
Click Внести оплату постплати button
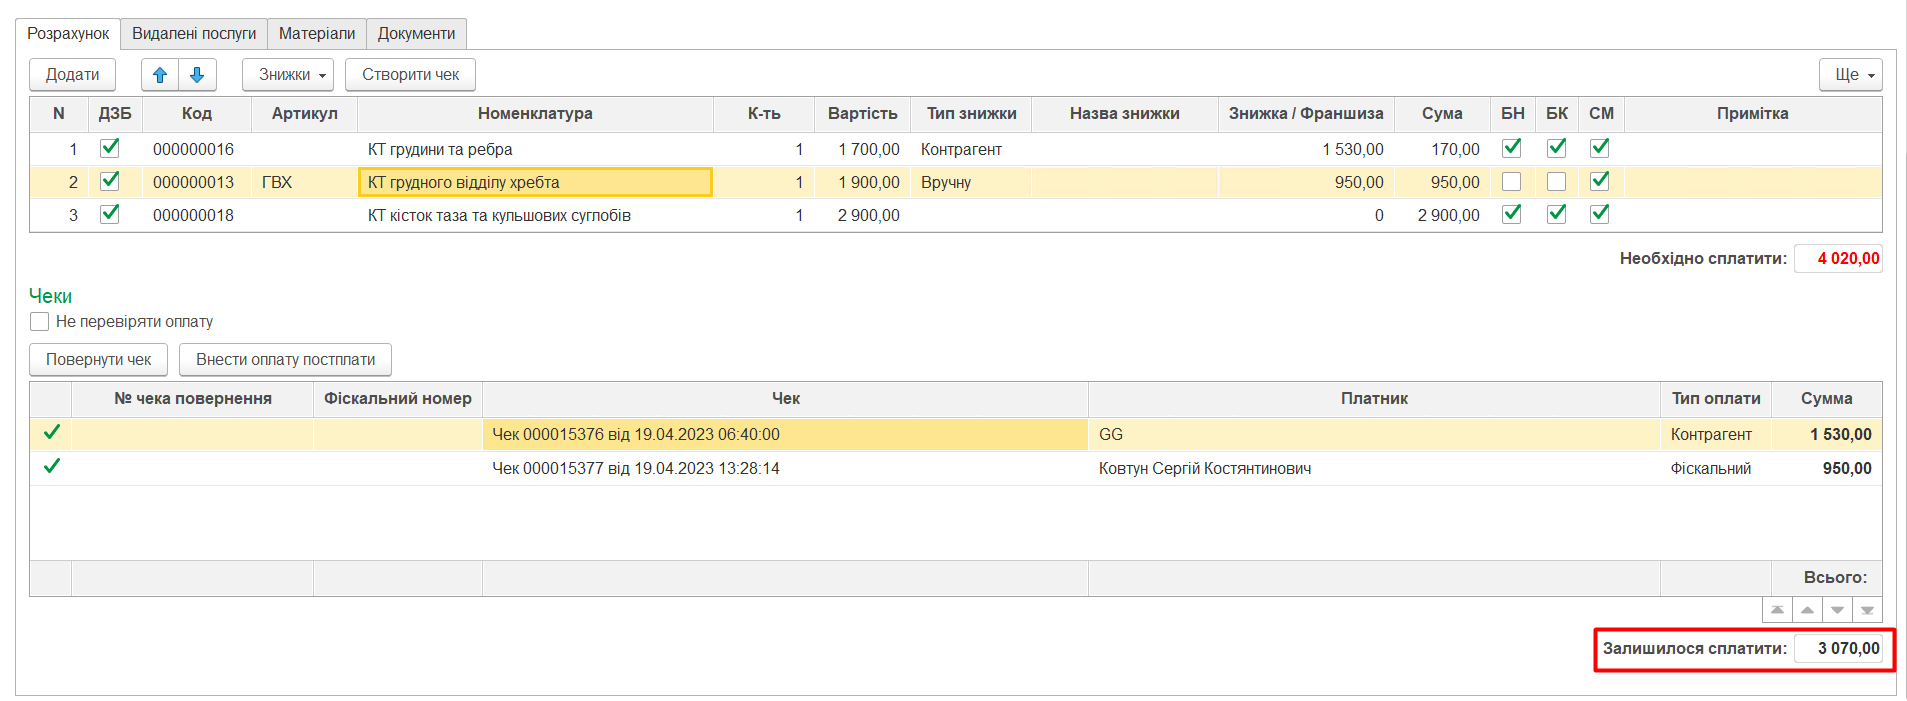285,360
